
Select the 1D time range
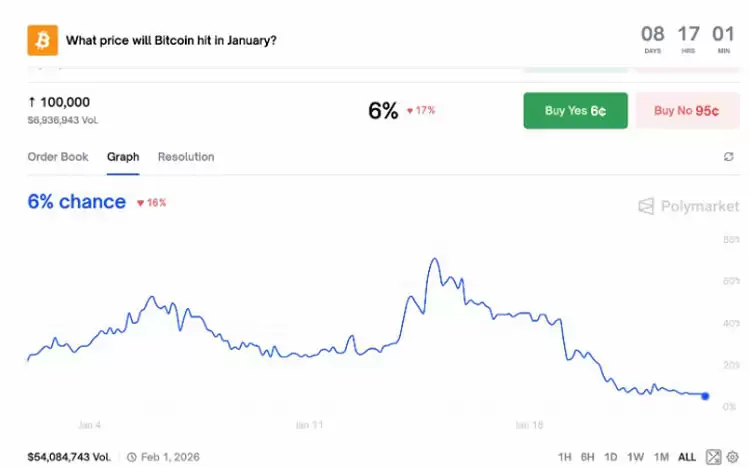(612, 457)
